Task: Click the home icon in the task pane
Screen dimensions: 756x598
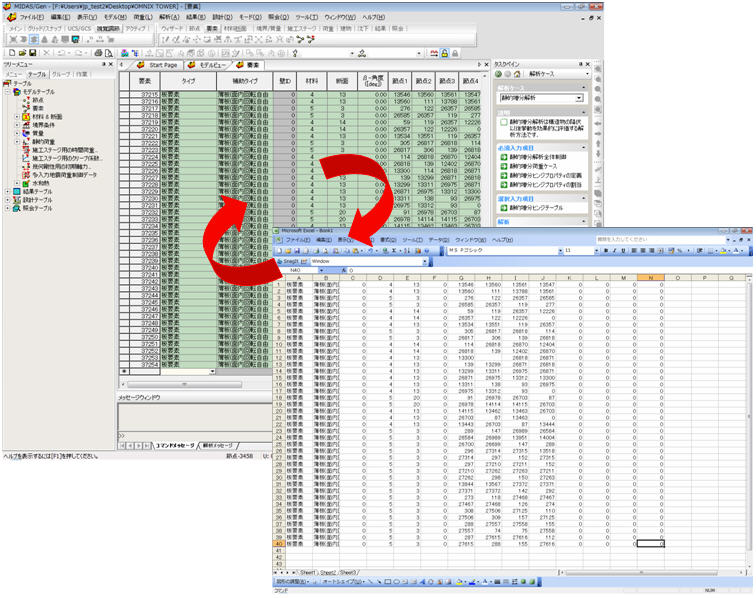Action: [517, 74]
